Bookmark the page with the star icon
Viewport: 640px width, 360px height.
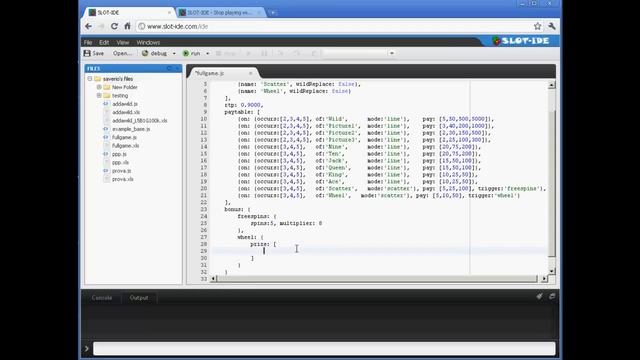click(x=538, y=26)
